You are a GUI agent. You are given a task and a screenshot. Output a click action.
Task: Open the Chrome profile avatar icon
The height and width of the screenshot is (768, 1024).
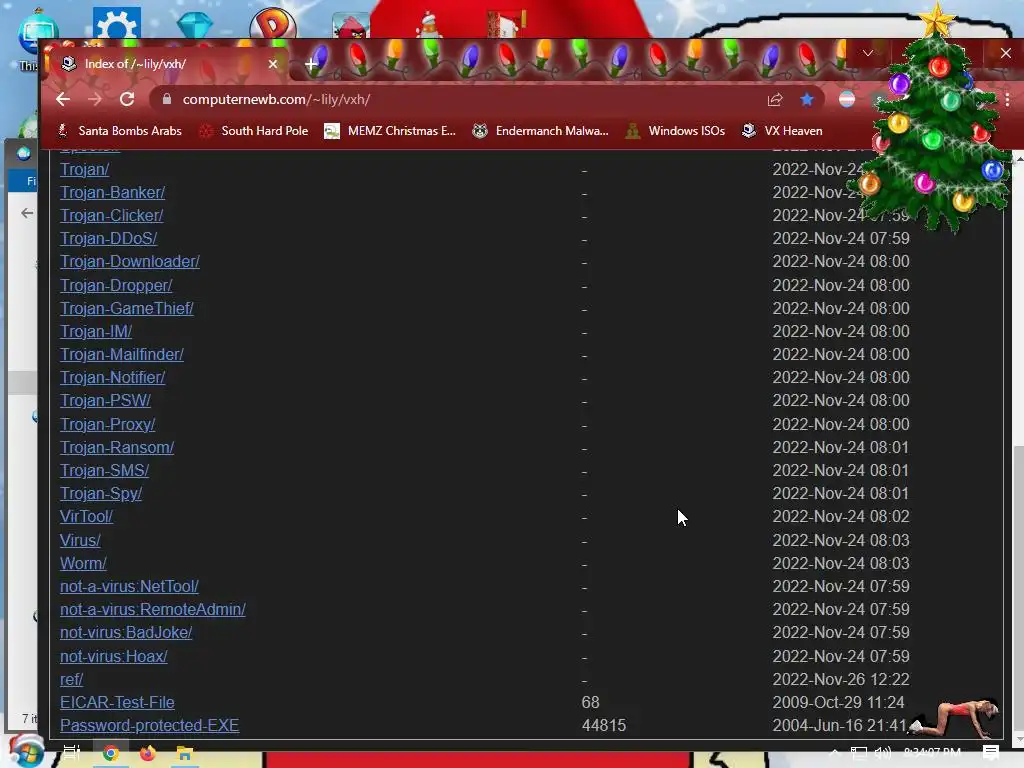click(846, 99)
